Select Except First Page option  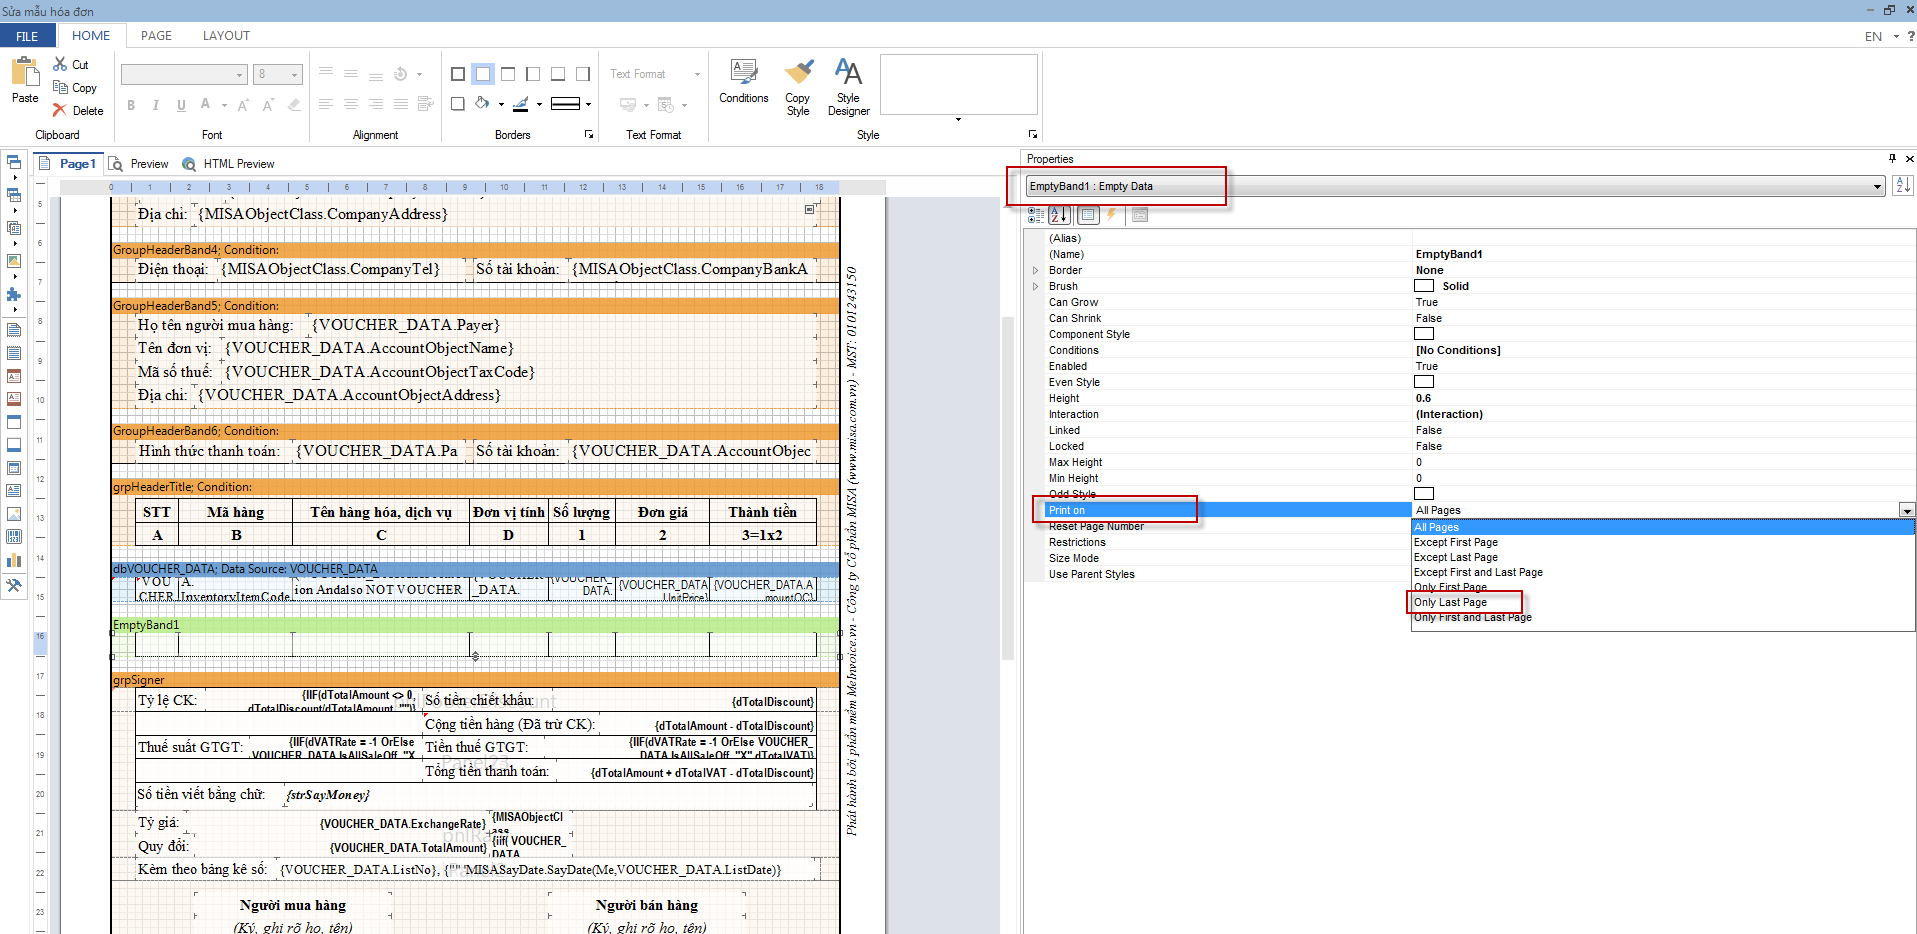coord(1455,542)
